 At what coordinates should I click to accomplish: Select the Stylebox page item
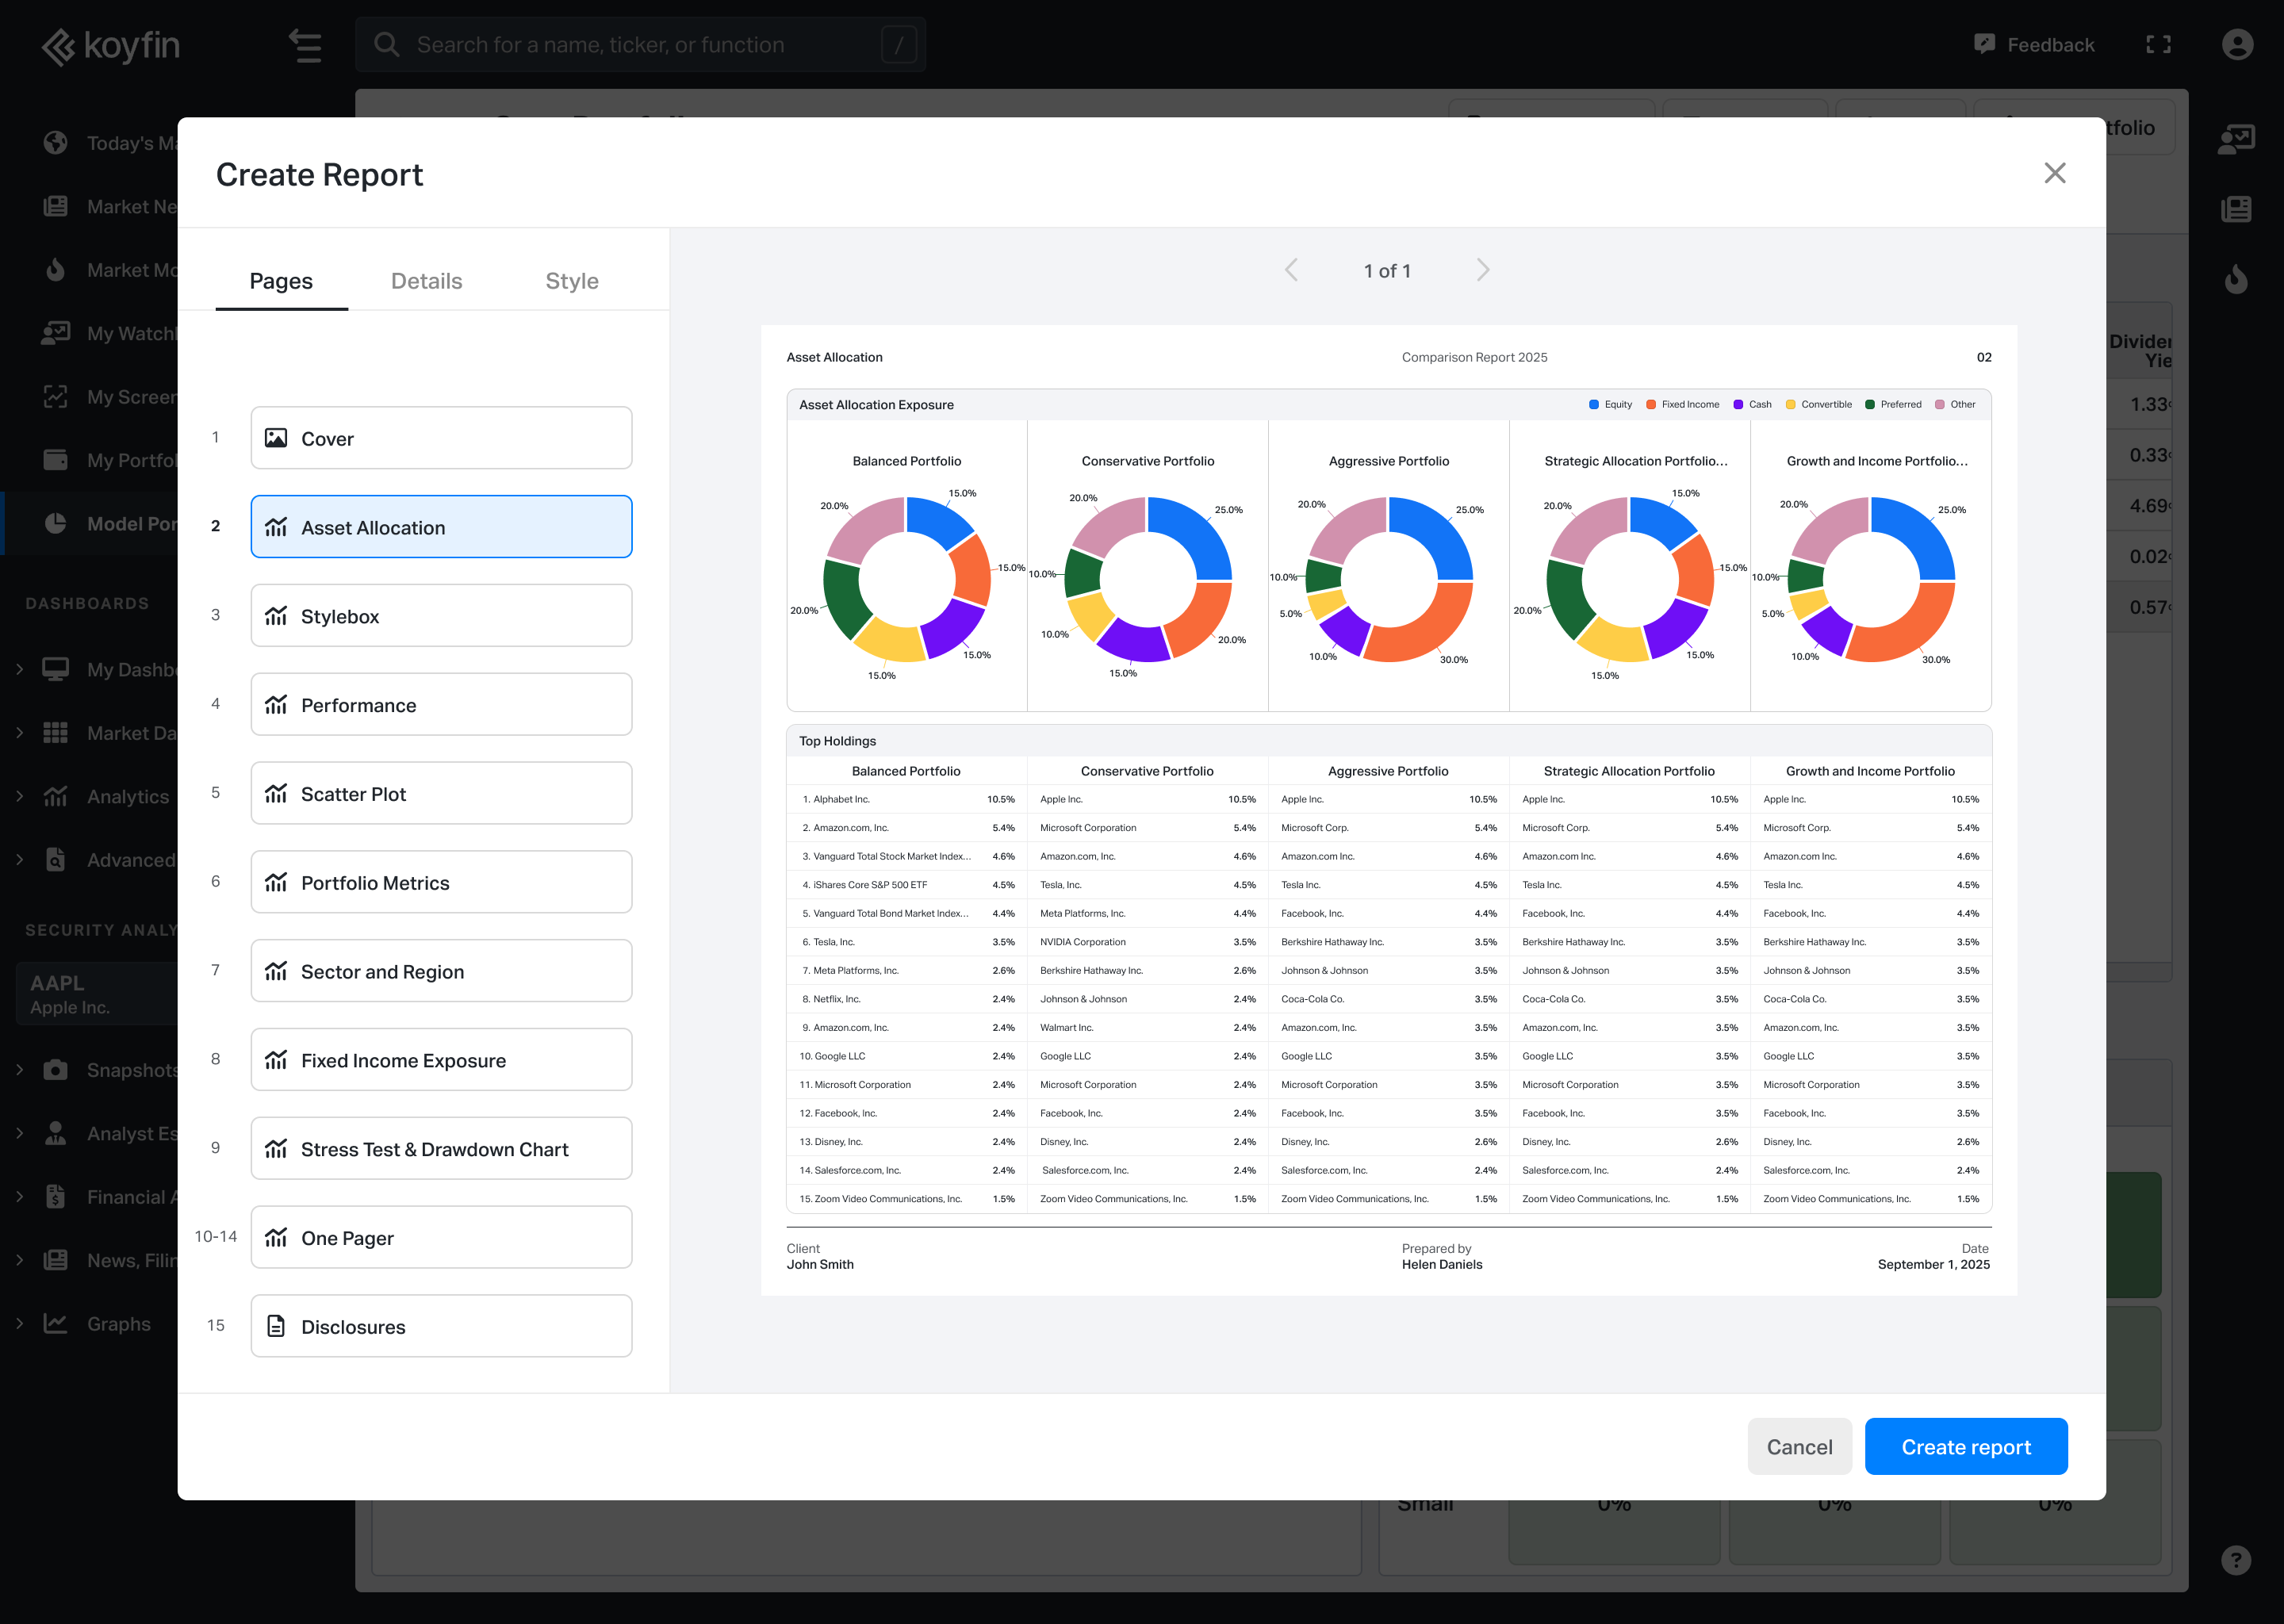(441, 616)
